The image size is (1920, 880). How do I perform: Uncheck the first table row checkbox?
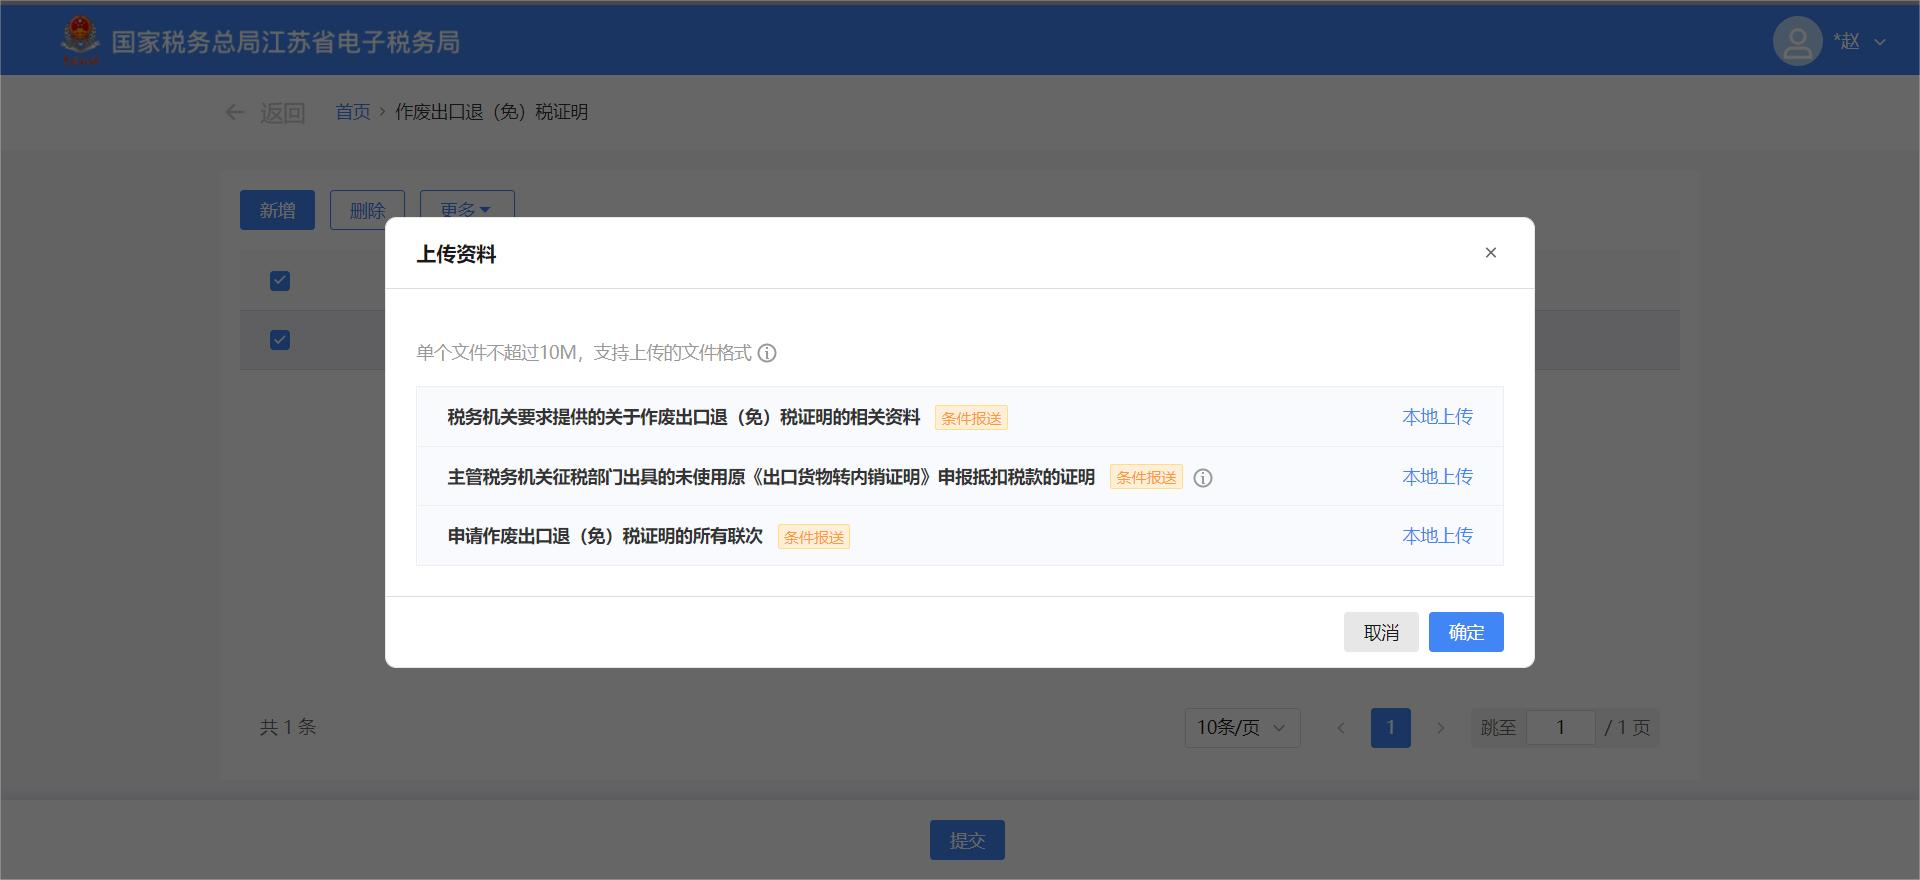(280, 340)
